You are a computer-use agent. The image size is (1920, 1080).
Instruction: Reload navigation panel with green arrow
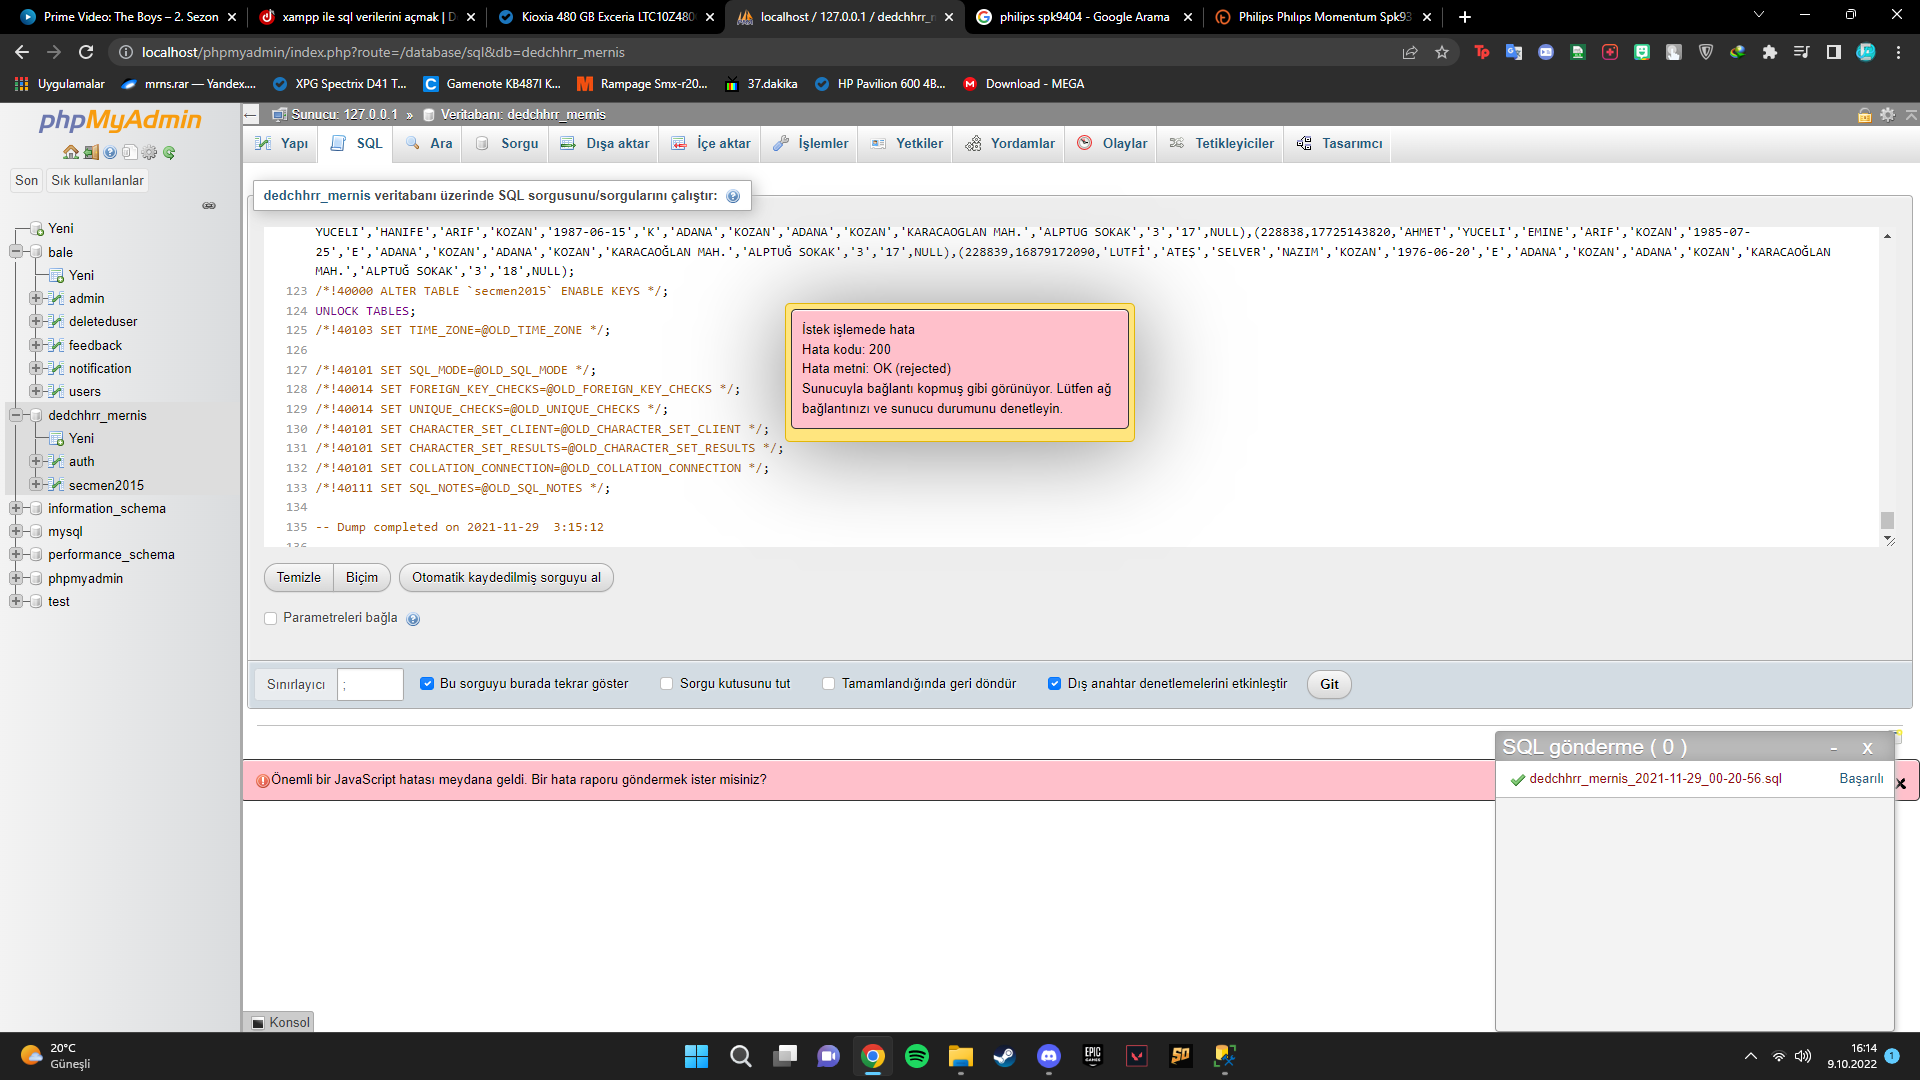click(169, 153)
